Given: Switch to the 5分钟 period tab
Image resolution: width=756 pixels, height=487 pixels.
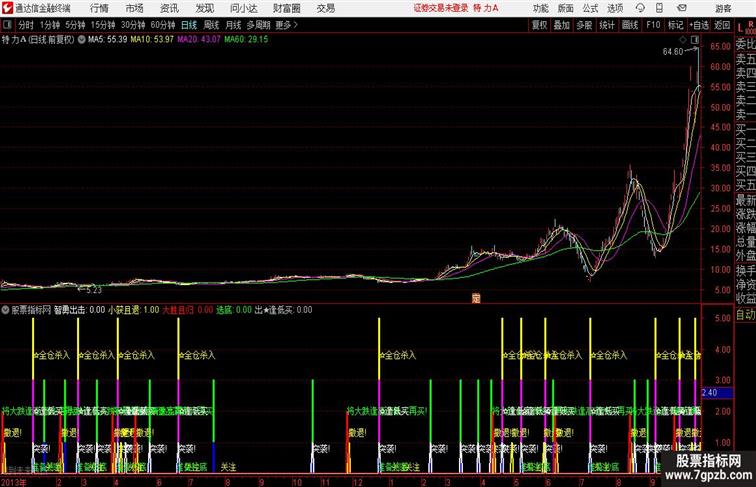Looking at the screenshot, I should [75, 25].
